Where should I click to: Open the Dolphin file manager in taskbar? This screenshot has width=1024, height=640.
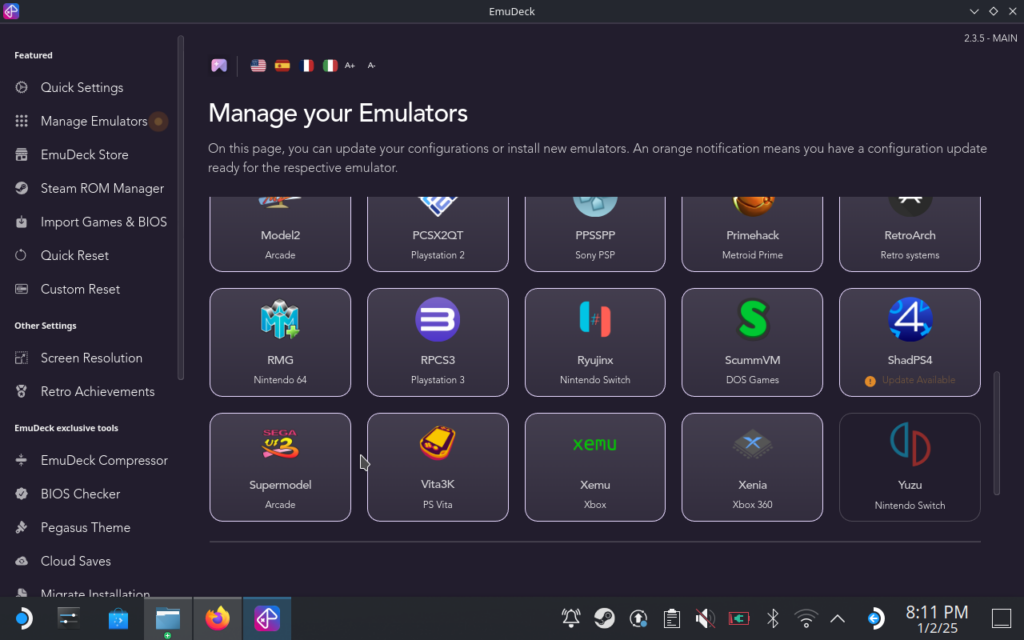click(168, 618)
